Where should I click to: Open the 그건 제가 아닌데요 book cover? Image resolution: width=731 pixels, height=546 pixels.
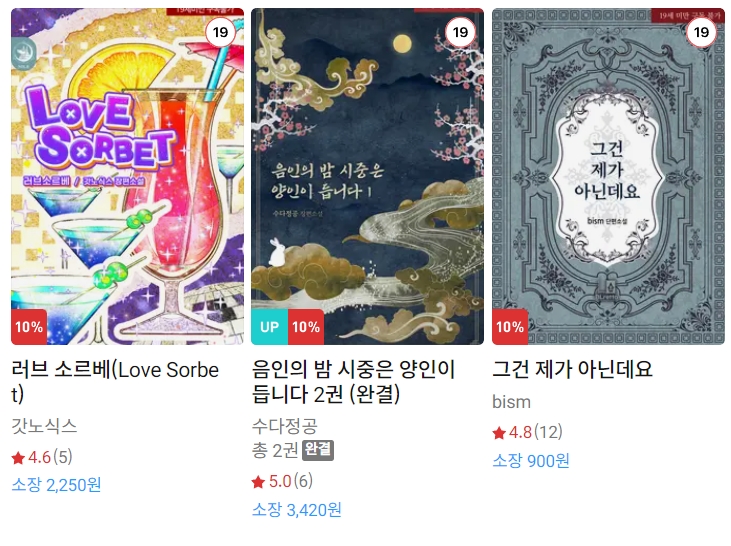608,177
